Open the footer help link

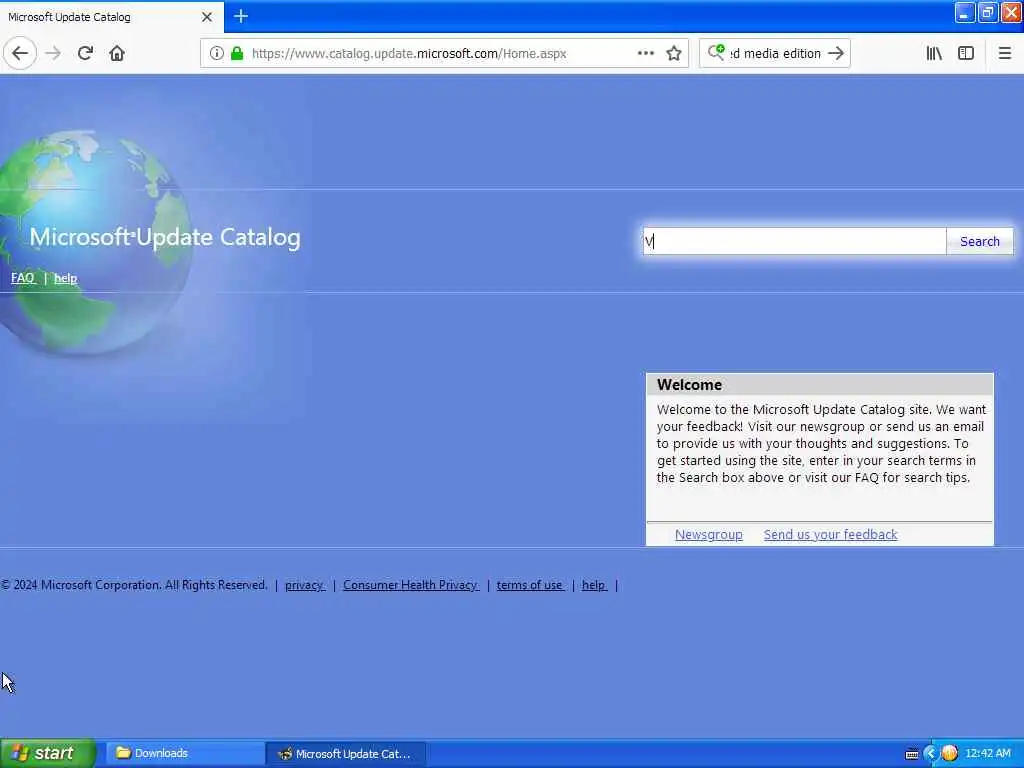(594, 585)
